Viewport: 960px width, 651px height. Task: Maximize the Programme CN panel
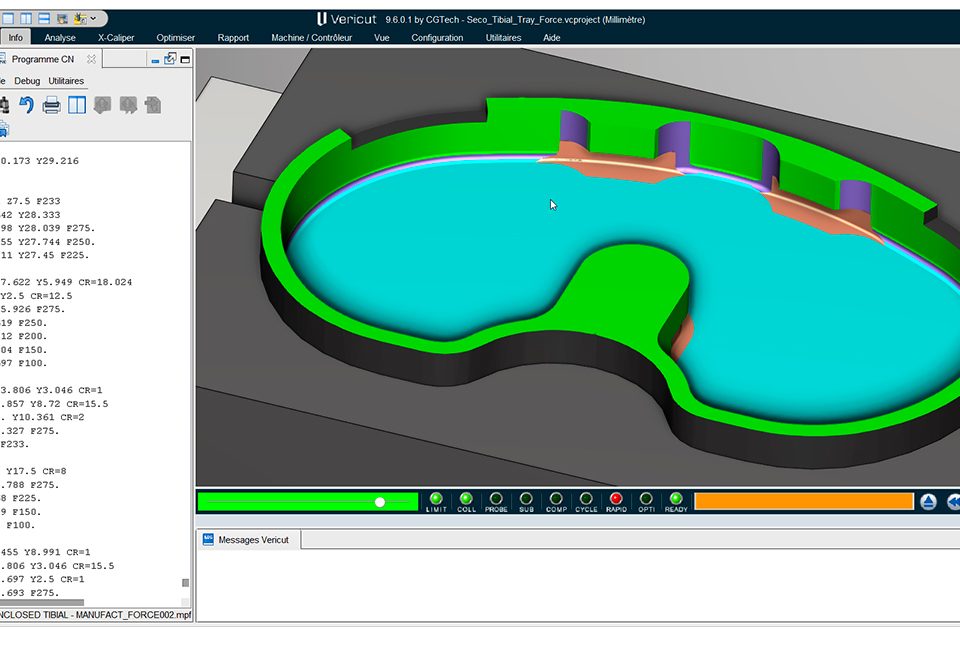coord(185,59)
